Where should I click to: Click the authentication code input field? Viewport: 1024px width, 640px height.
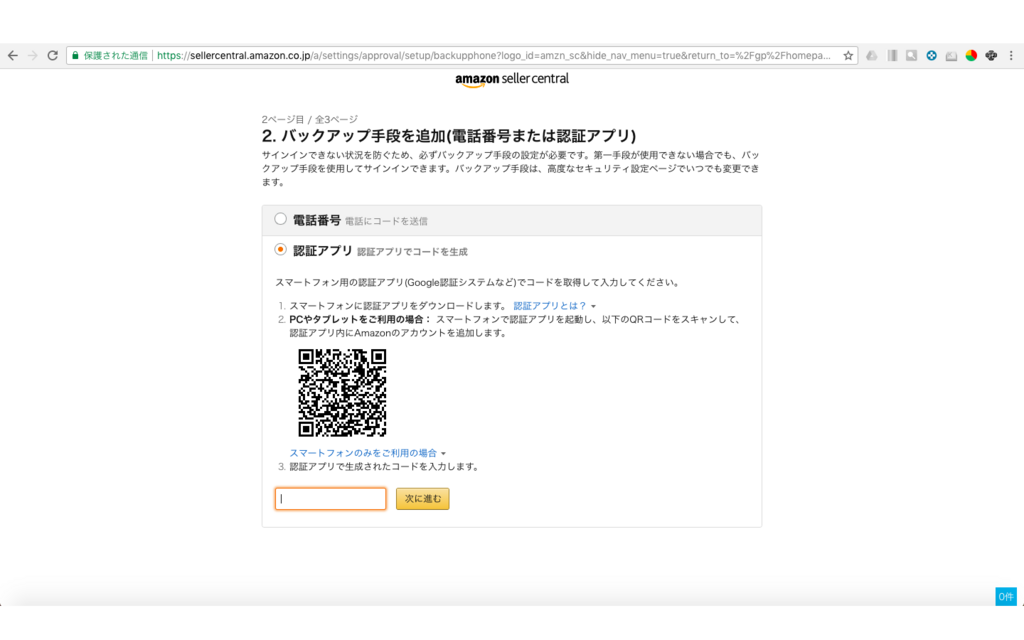(x=330, y=498)
